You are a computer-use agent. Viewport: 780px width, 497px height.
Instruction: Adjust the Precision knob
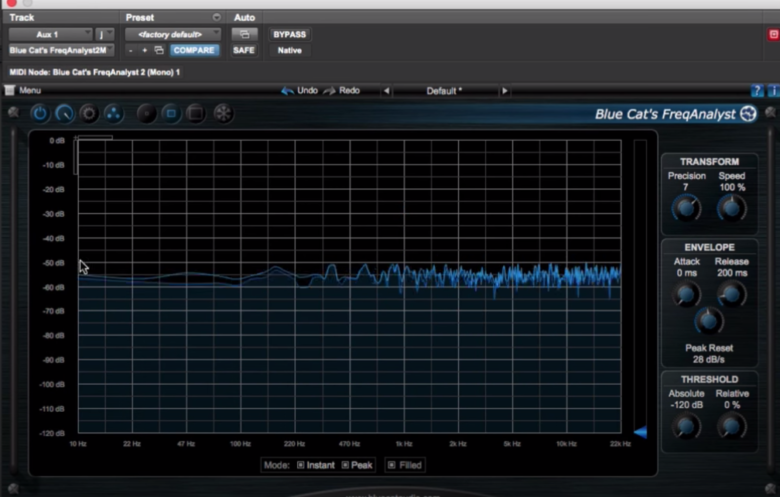click(686, 208)
